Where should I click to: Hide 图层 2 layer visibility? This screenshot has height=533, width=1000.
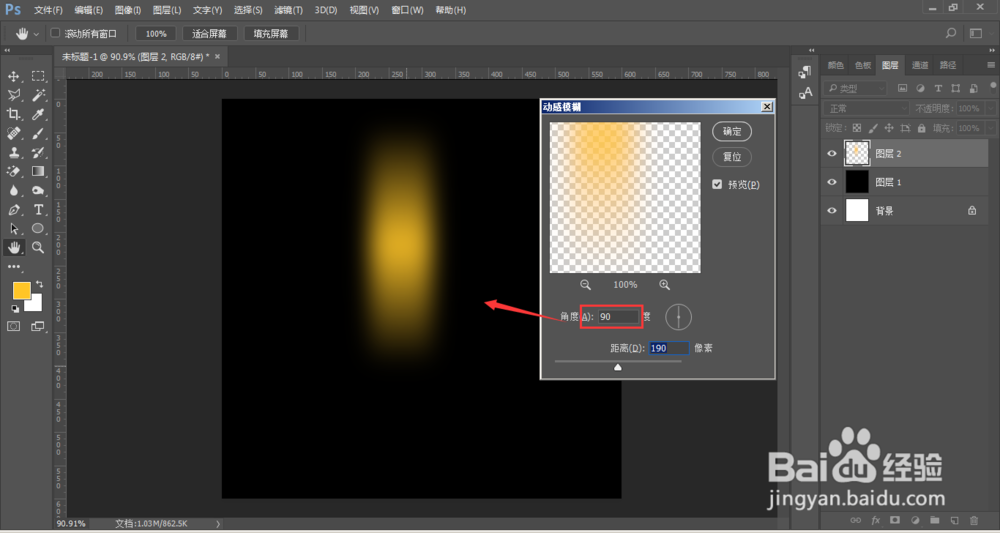832,154
